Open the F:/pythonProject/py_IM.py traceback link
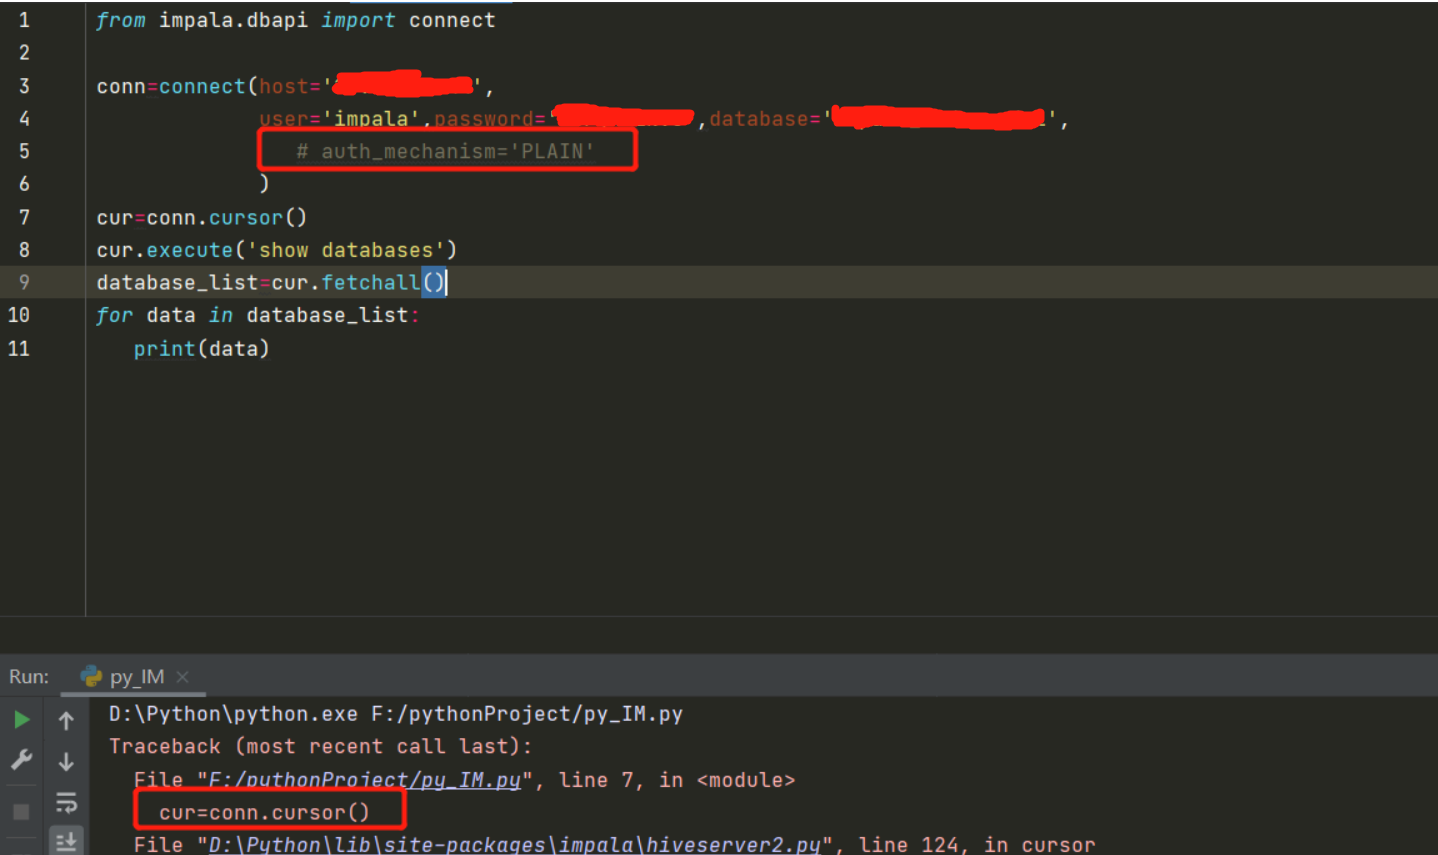1438x855 pixels. [x=365, y=780]
